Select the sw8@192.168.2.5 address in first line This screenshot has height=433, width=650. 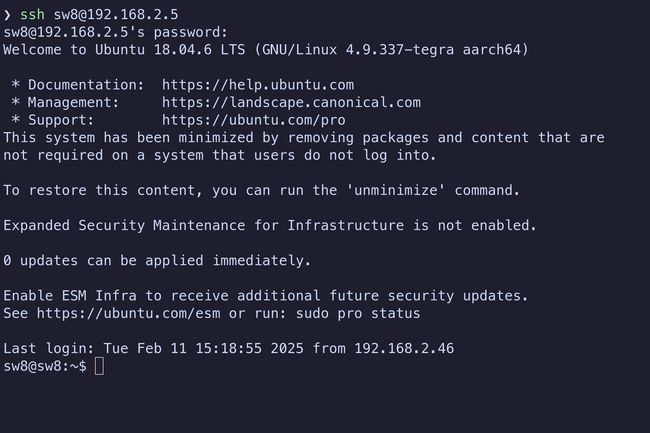pos(116,15)
